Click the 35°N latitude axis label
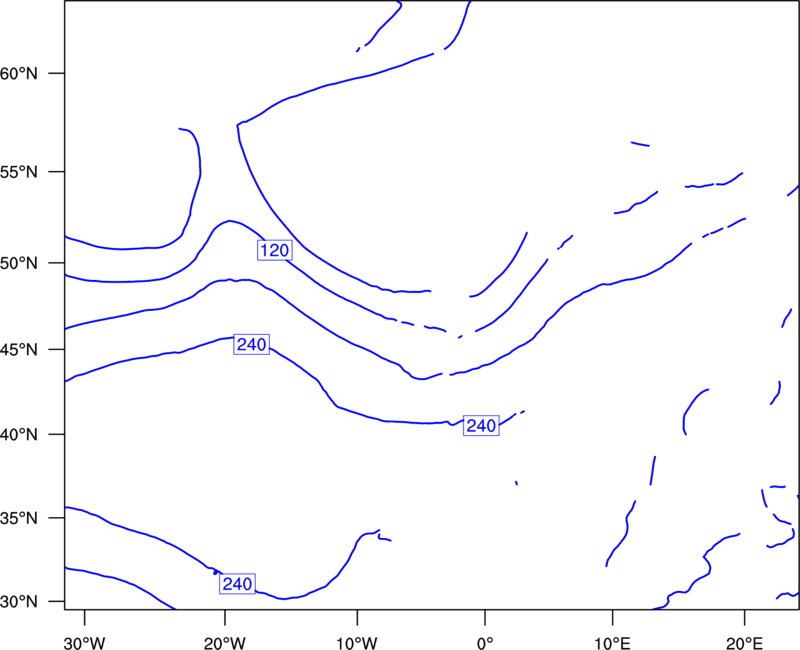 19,518
